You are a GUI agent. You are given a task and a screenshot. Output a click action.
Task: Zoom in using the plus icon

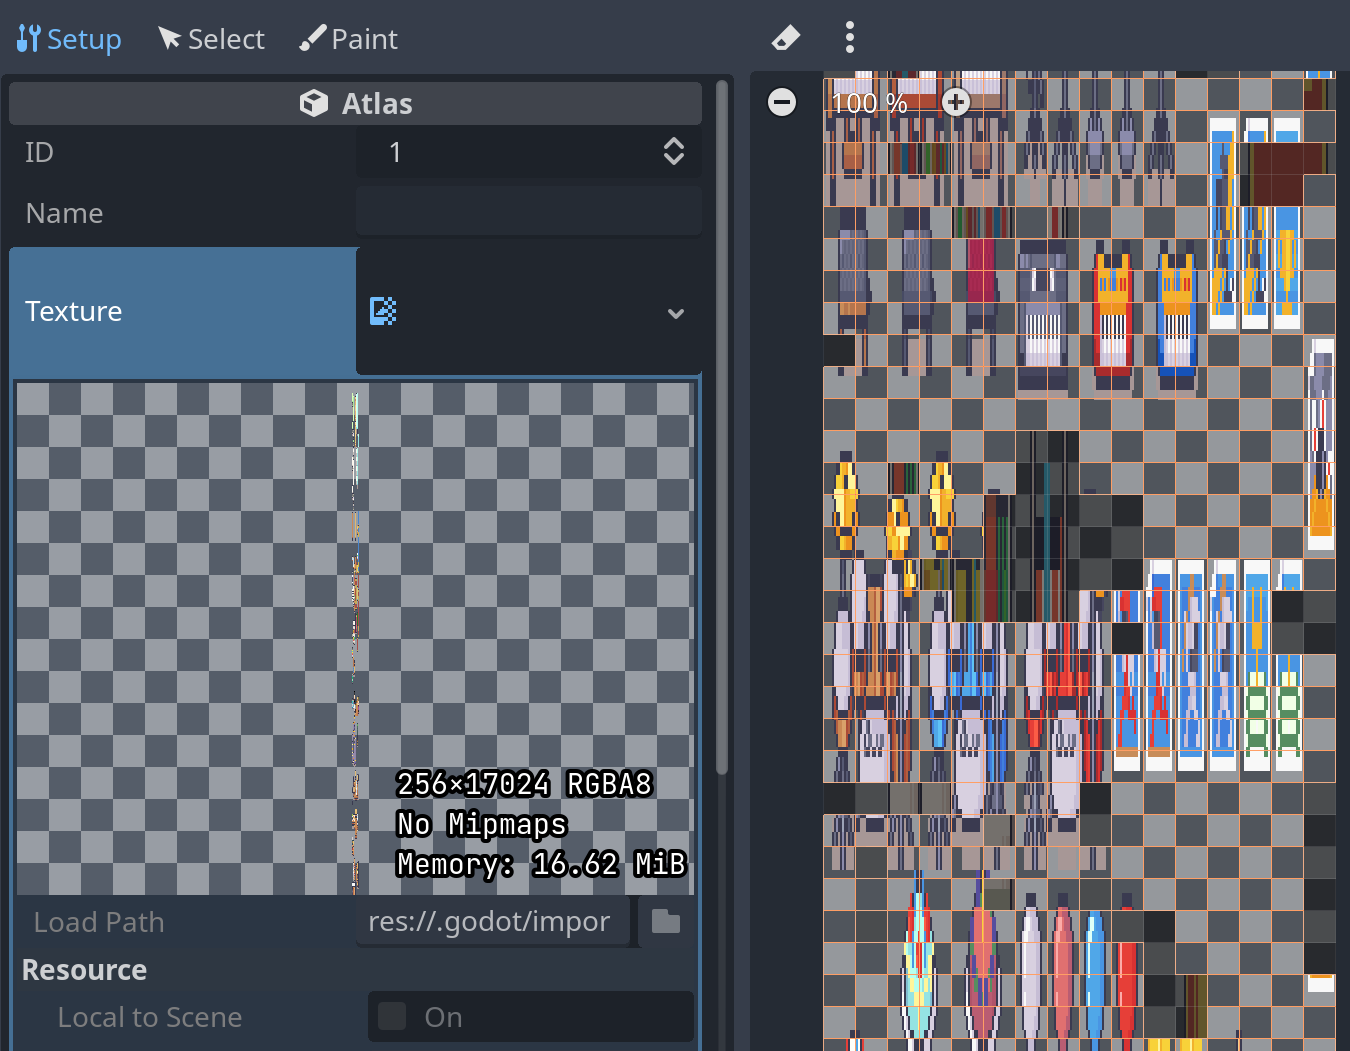pos(955,101)
